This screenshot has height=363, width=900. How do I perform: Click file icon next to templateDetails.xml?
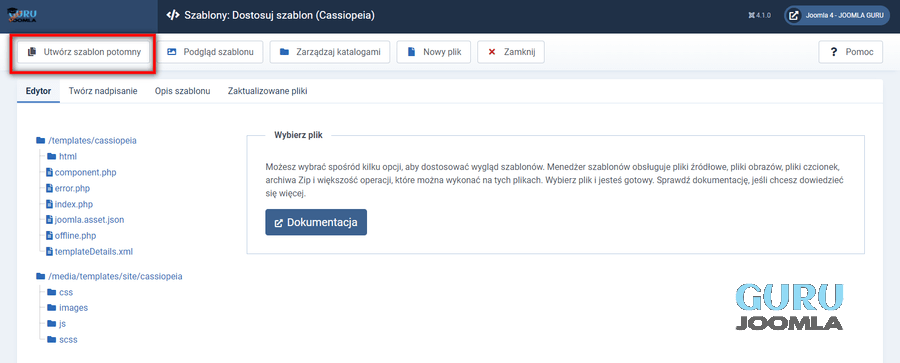point(49,251)
